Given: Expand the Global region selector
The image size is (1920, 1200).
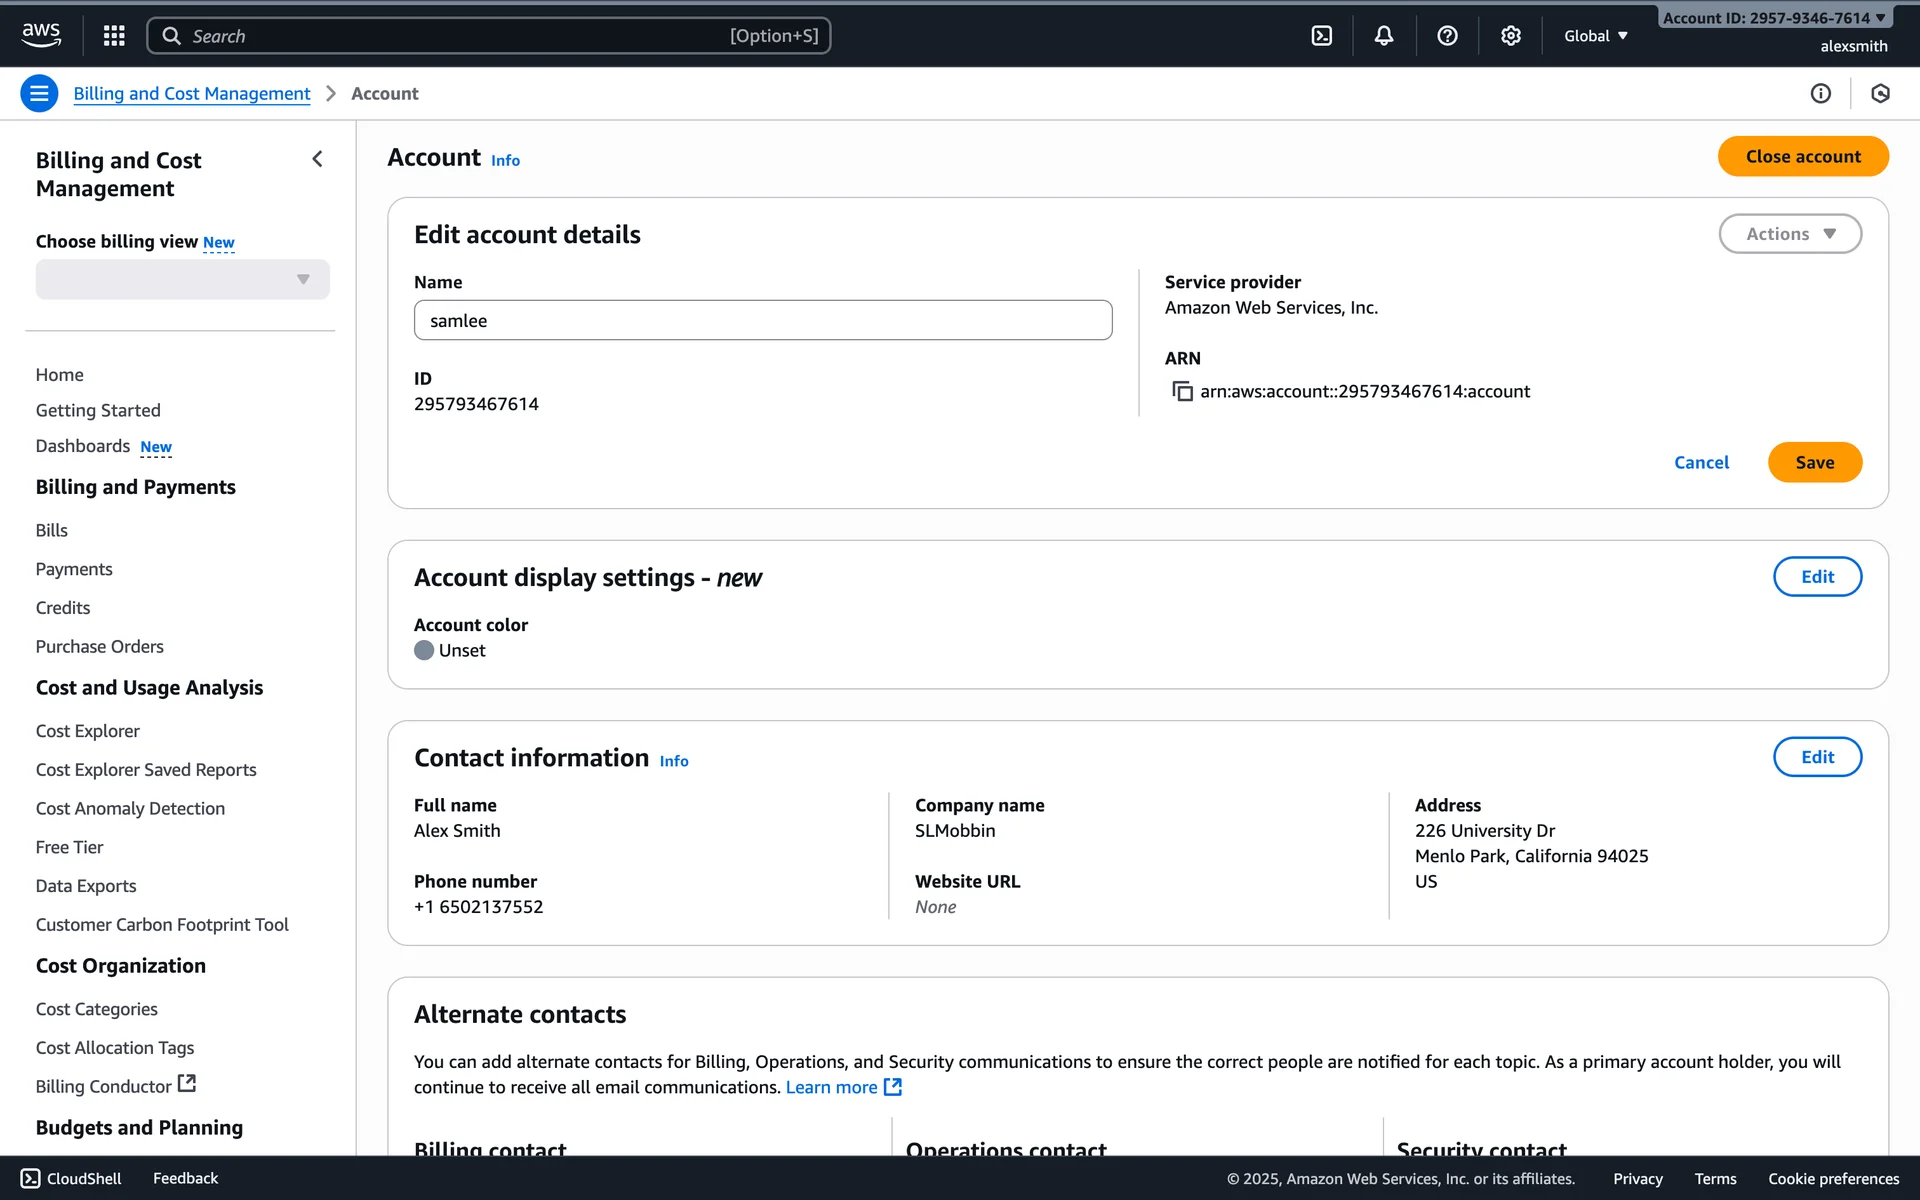Looking at the screenshot, I should click(x=1596, y=36).
